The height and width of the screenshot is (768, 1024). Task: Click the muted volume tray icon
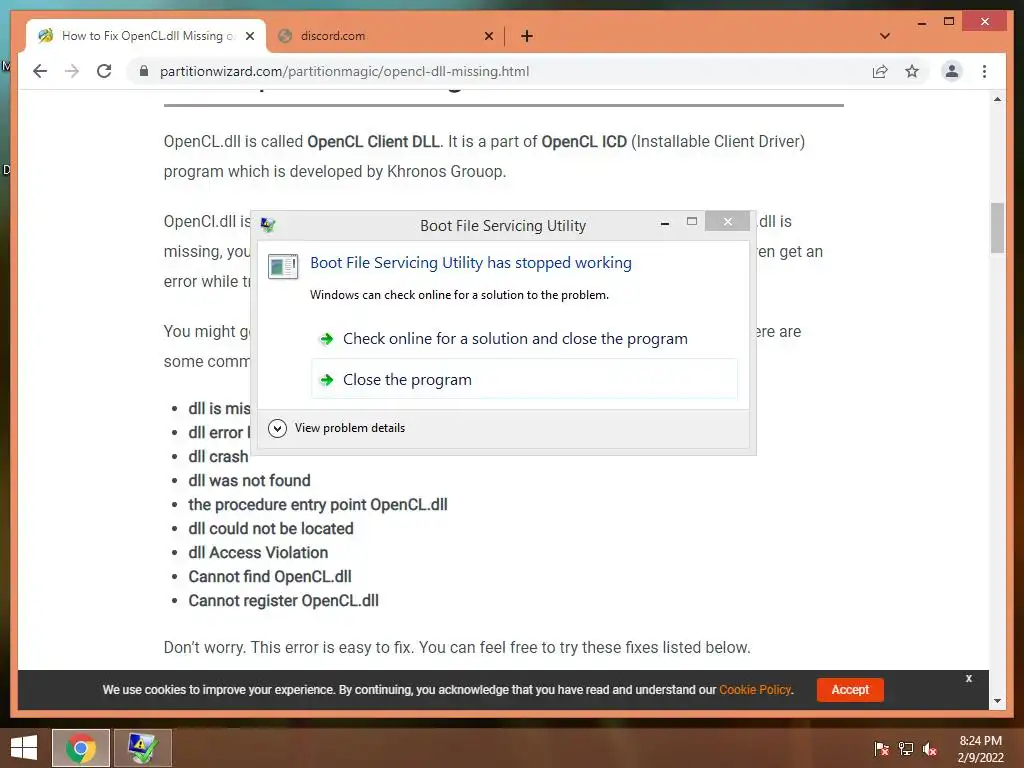[x=930, y=748]
